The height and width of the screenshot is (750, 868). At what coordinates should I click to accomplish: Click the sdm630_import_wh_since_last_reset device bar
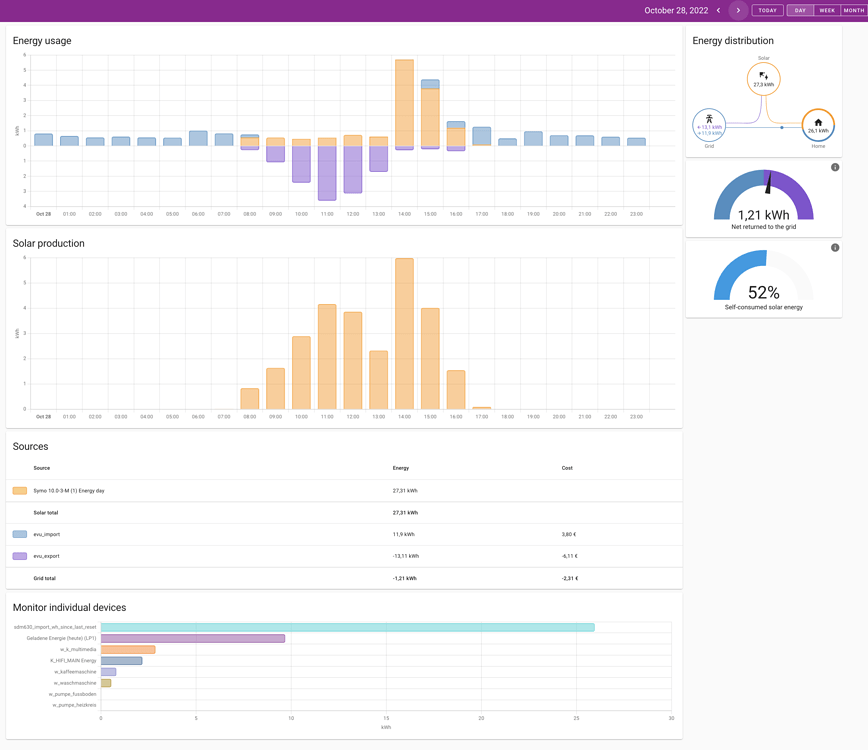(x=347, y=627)
